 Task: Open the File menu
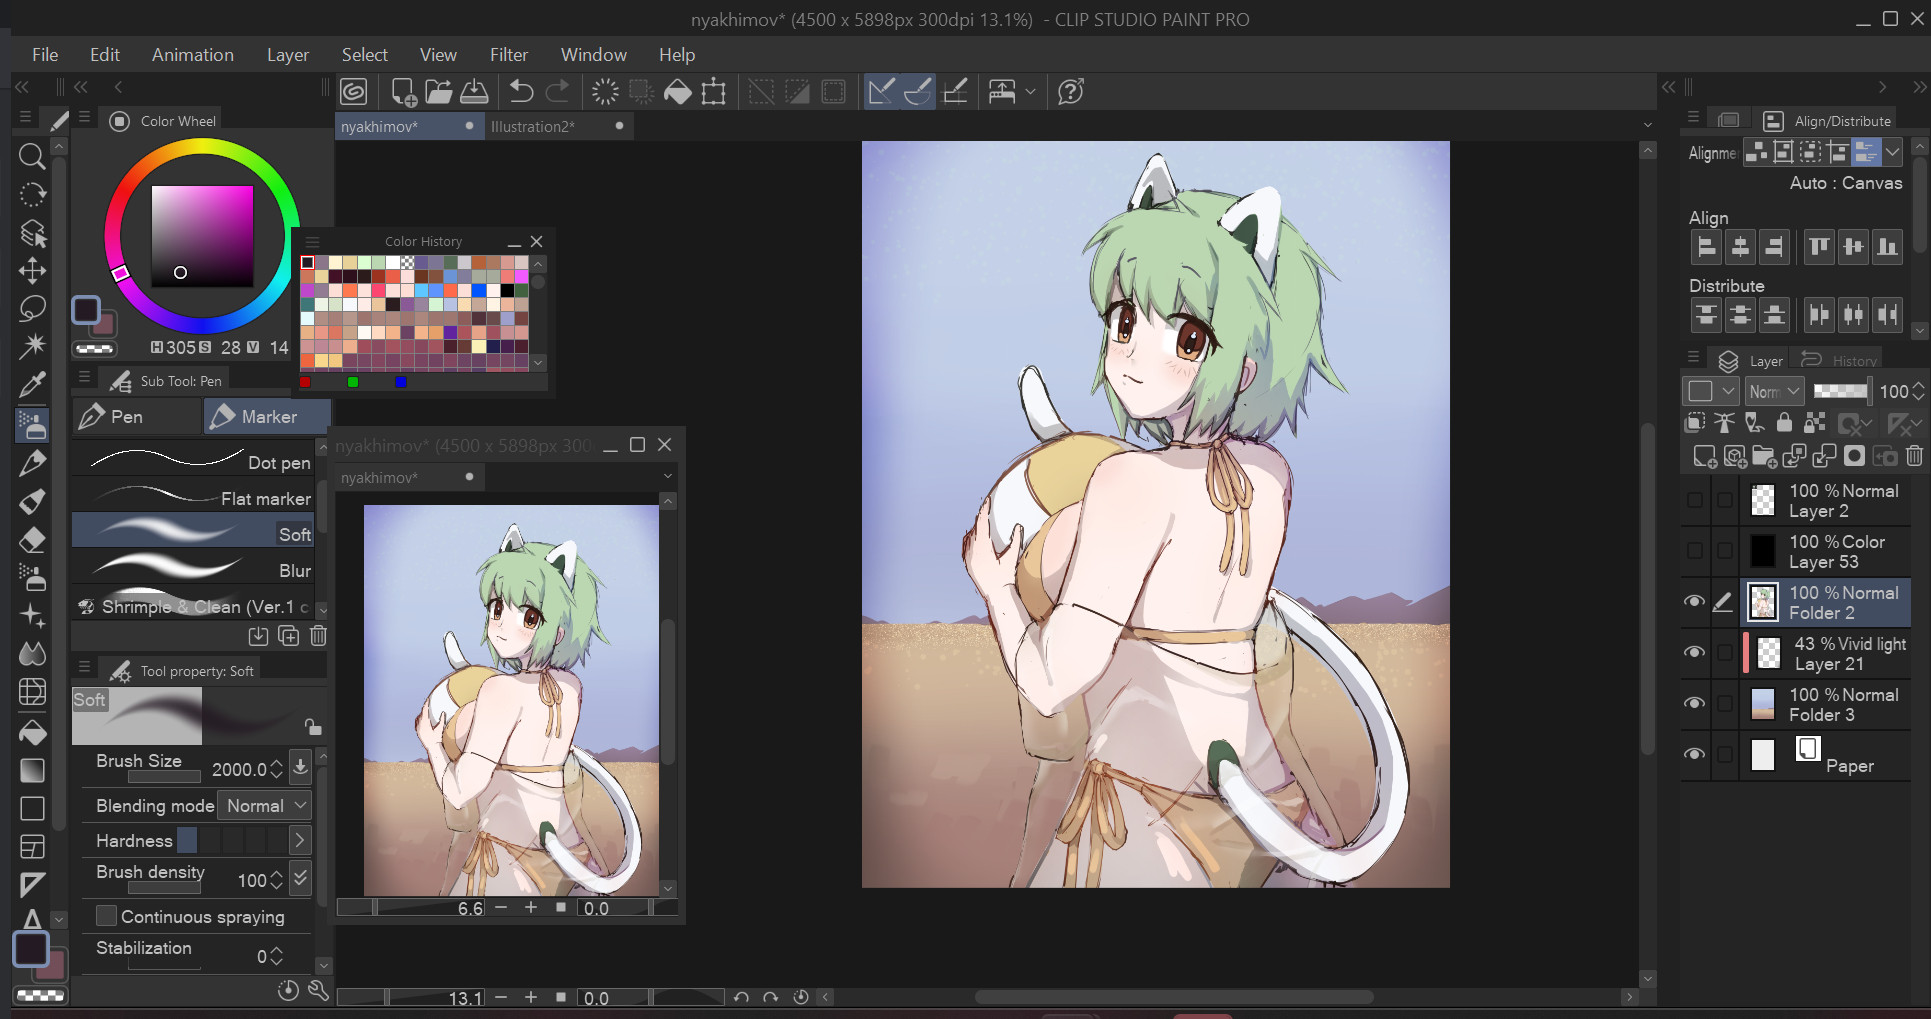[x=45, y=55]
